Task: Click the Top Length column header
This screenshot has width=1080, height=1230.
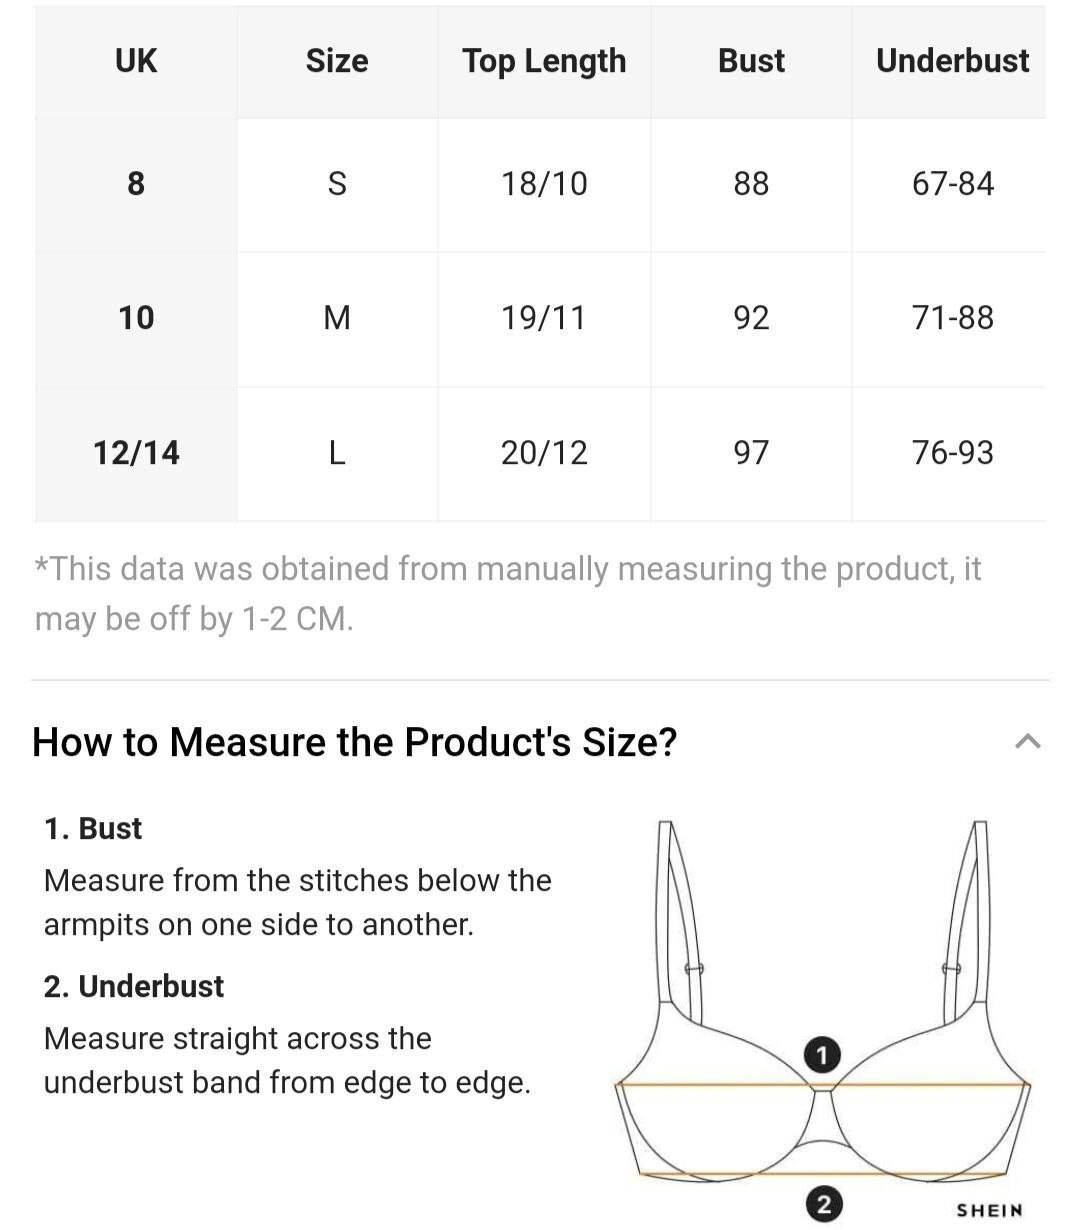Action: tap(544, 61)
